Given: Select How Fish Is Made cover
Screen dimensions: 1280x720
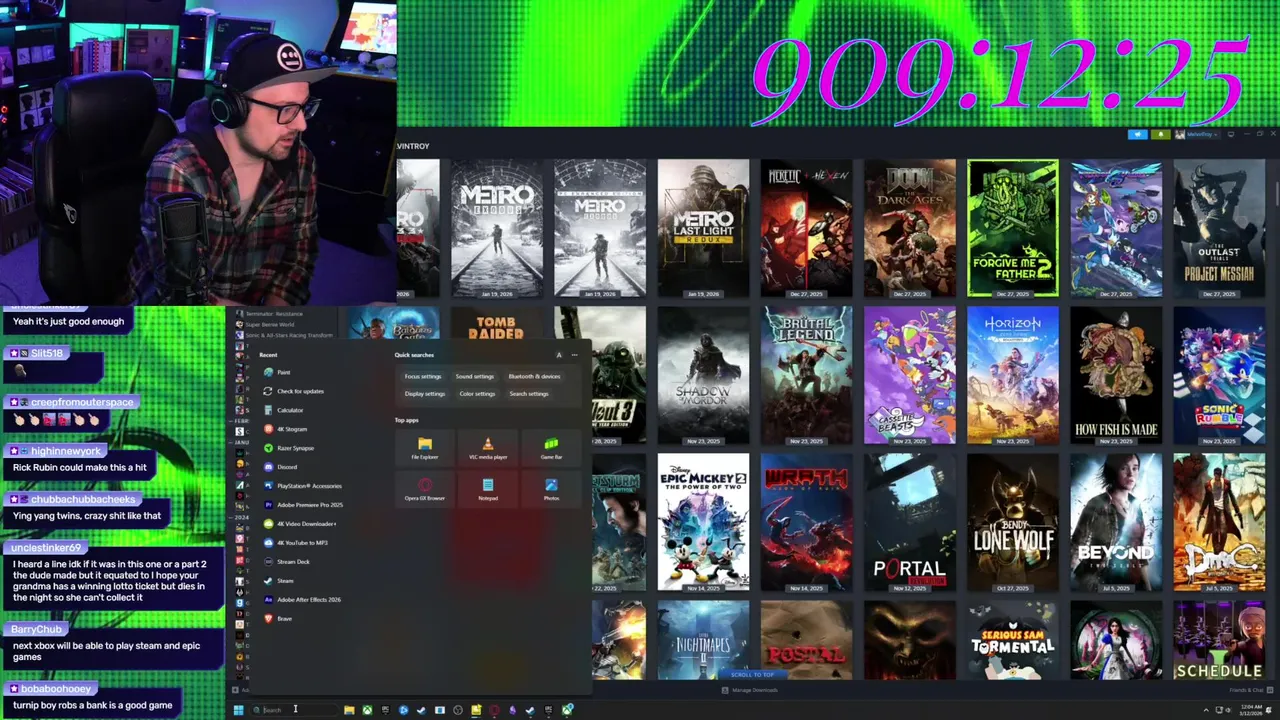Looking at the screenshot, I should point(1116,375).
